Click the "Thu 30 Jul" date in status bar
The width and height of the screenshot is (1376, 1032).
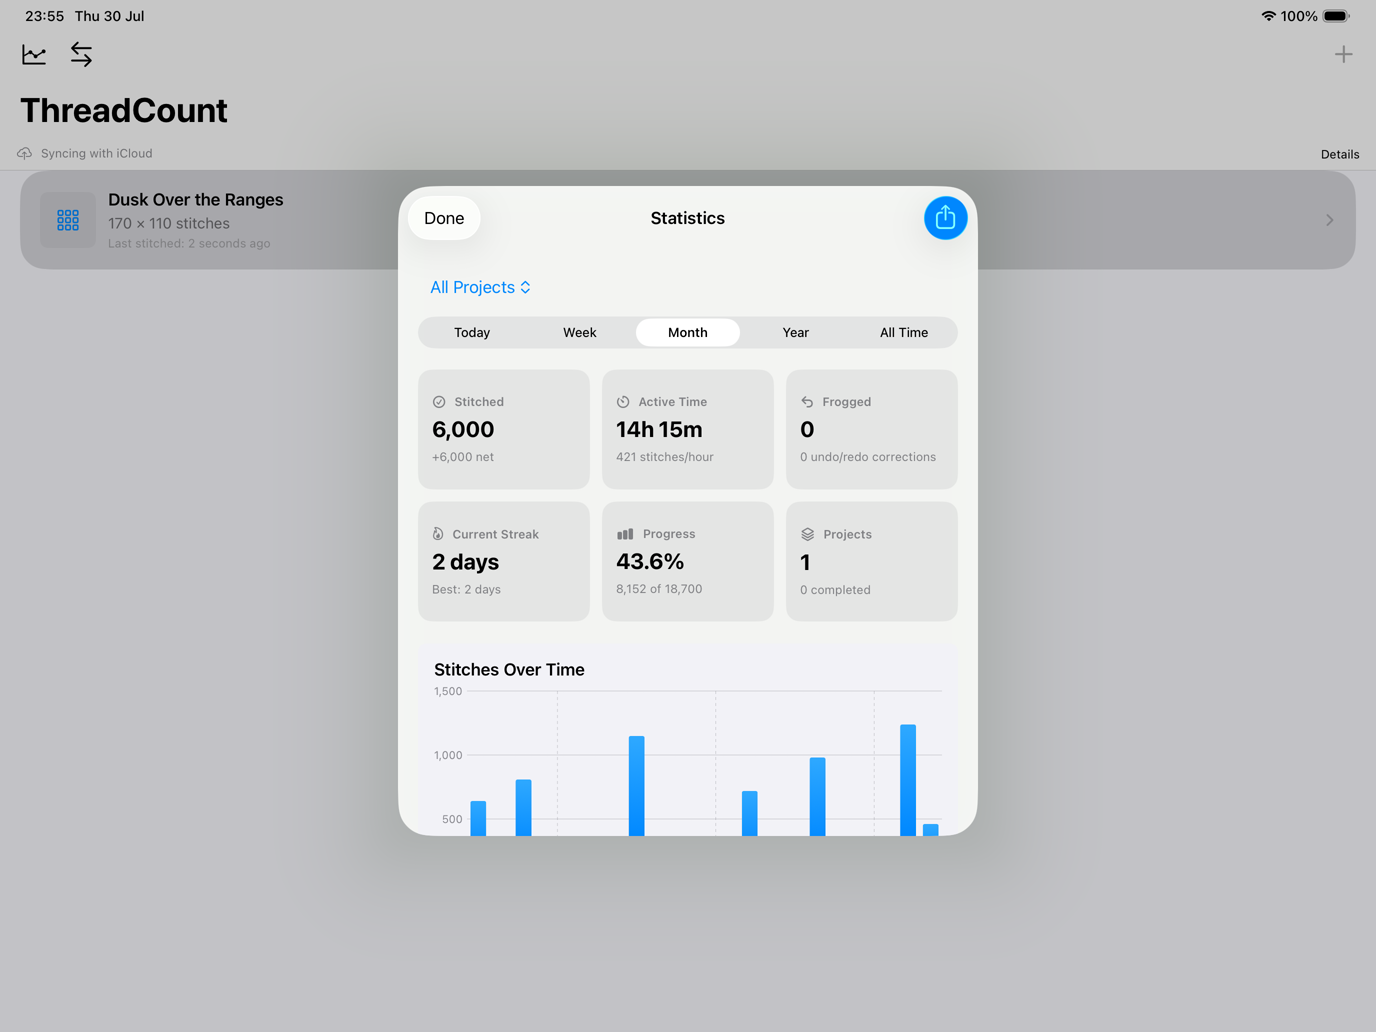[x=110, y=16]
